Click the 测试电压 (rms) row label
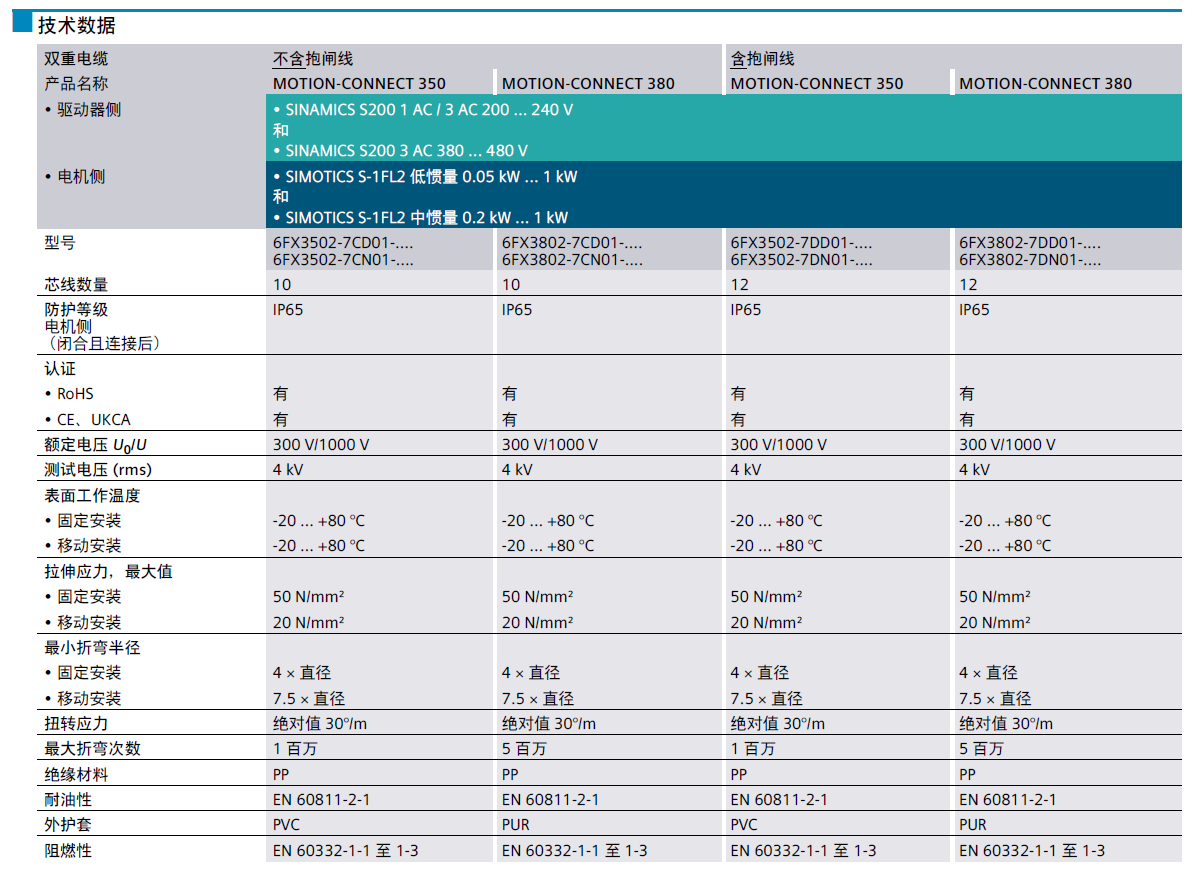The height and width of the screenshot is (871, 1200). [x=98, y=469]
